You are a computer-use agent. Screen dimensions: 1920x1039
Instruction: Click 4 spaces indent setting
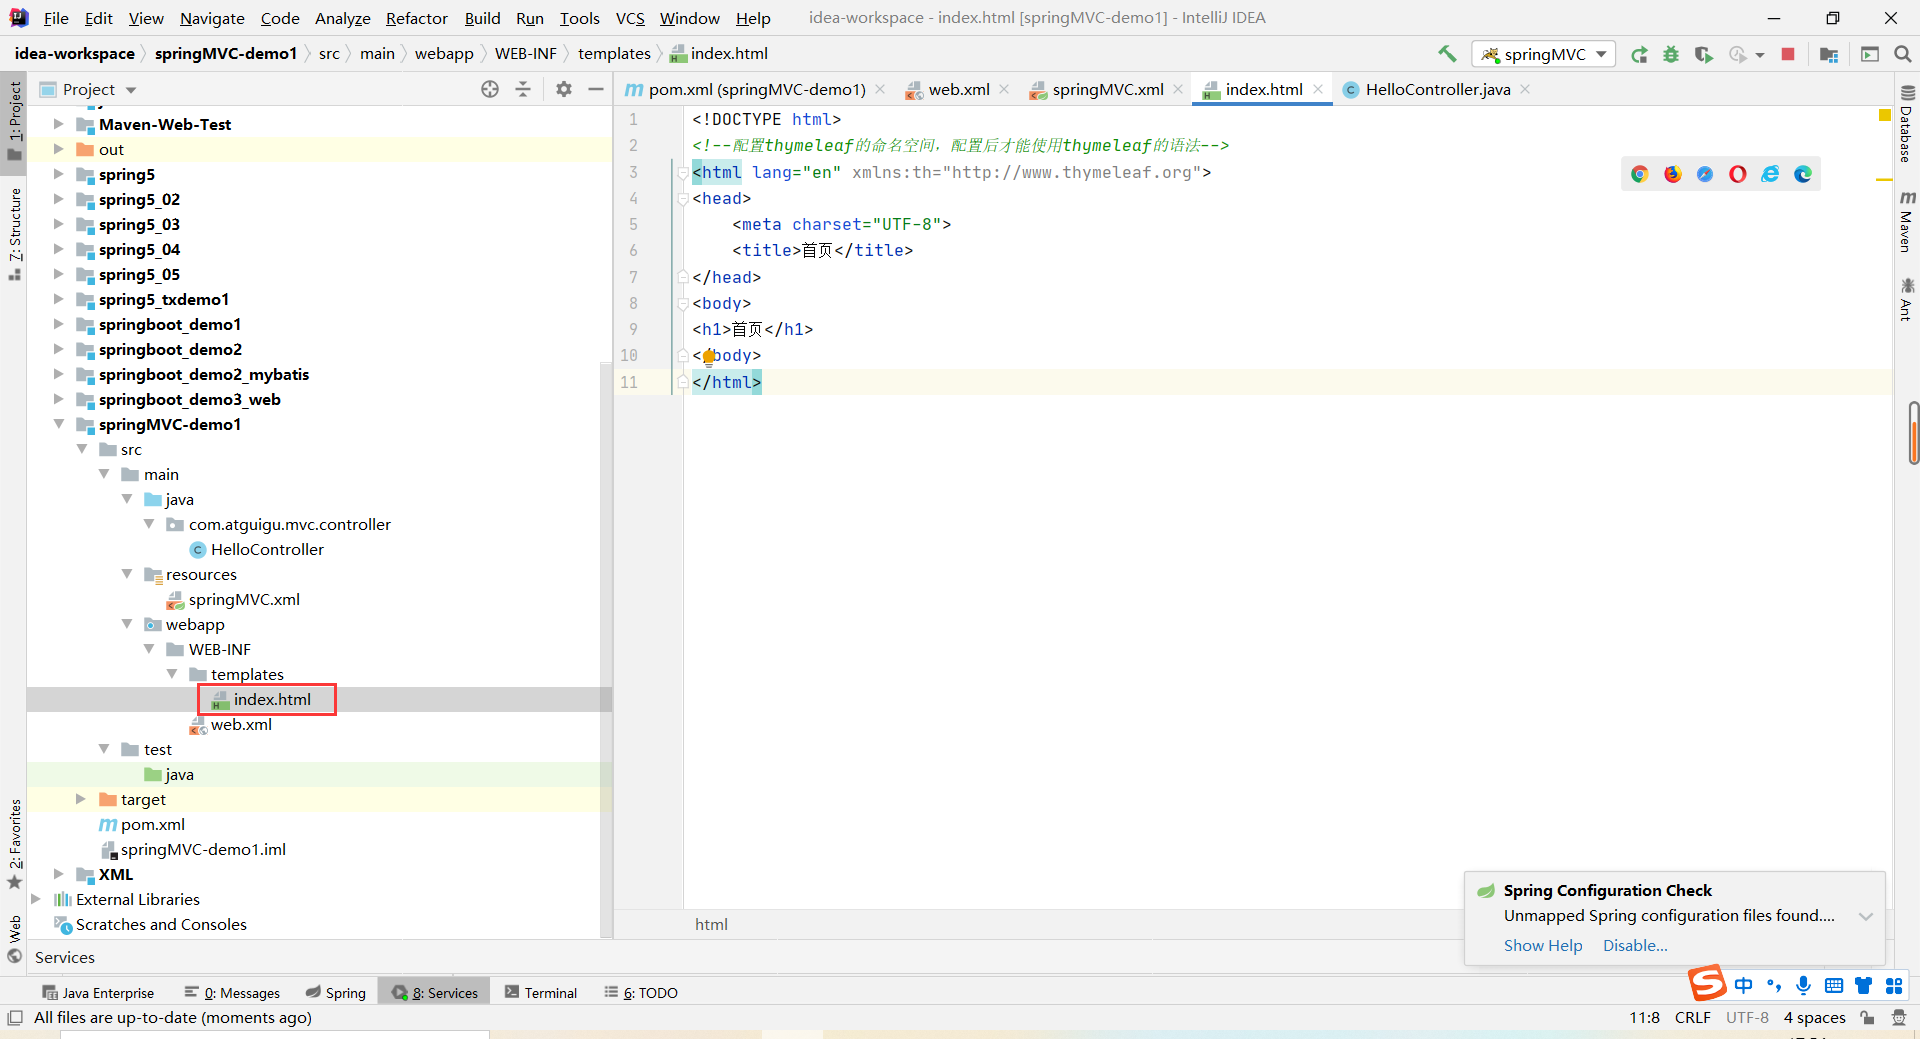(1814, 1018)
